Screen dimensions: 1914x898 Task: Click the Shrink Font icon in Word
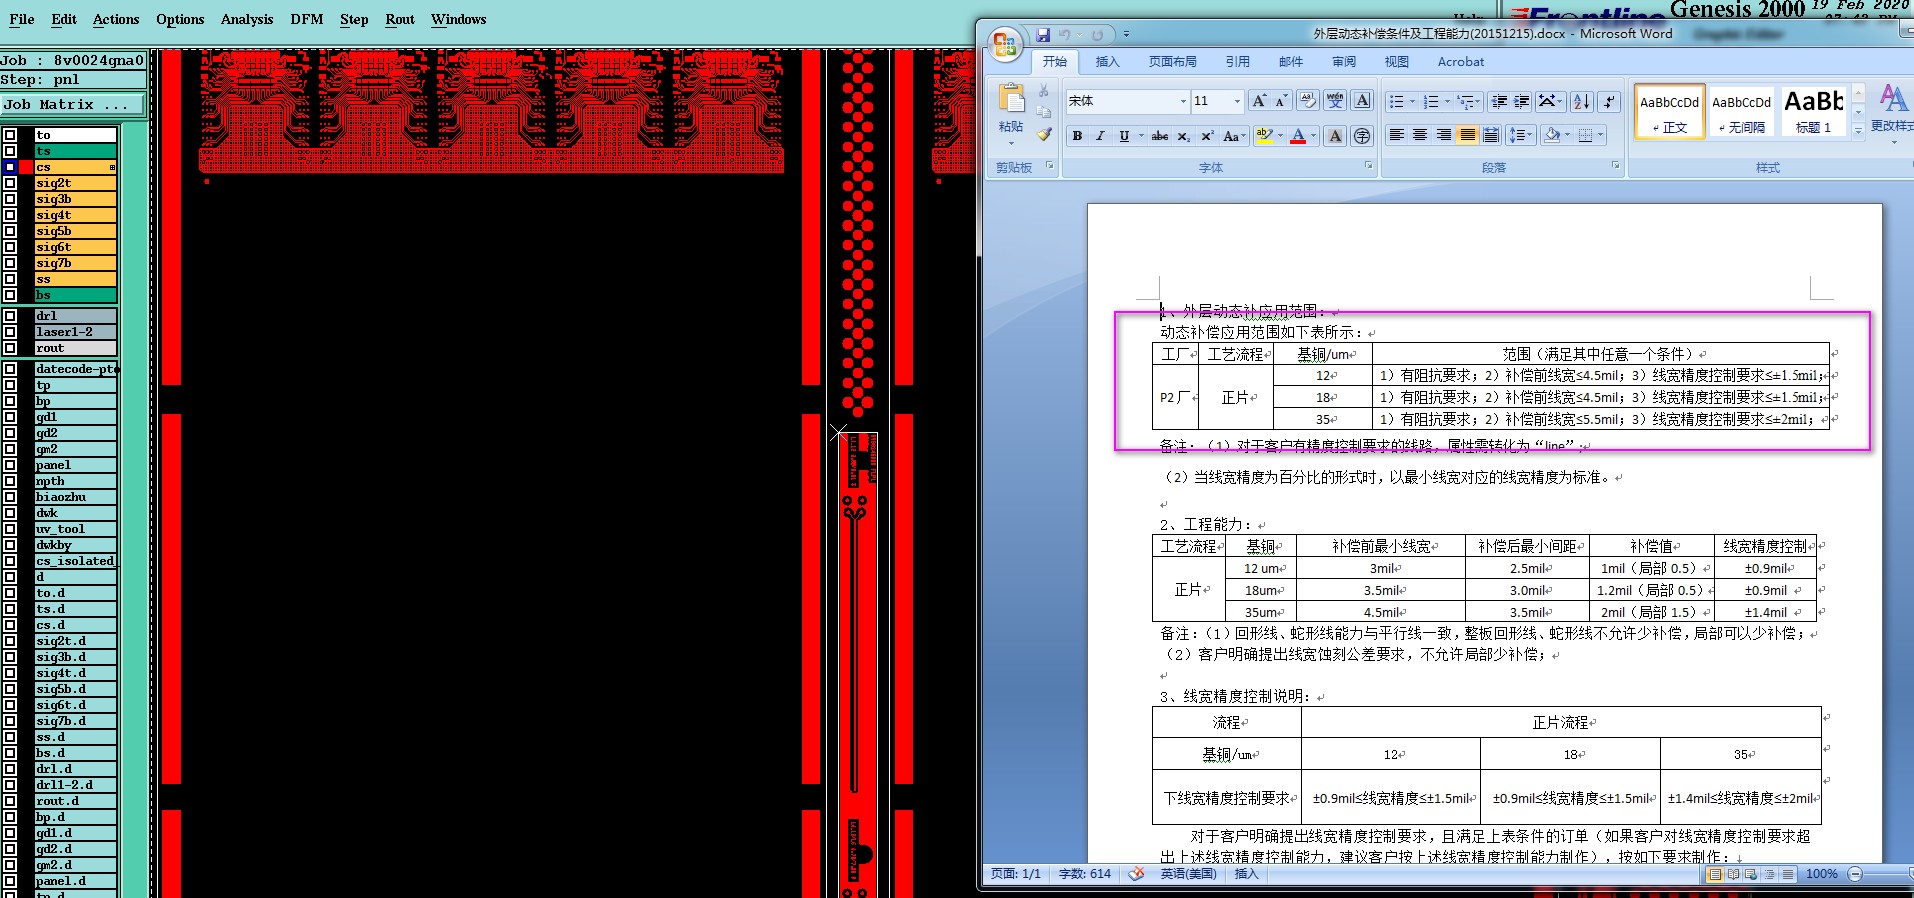[x=1281, y=101]
